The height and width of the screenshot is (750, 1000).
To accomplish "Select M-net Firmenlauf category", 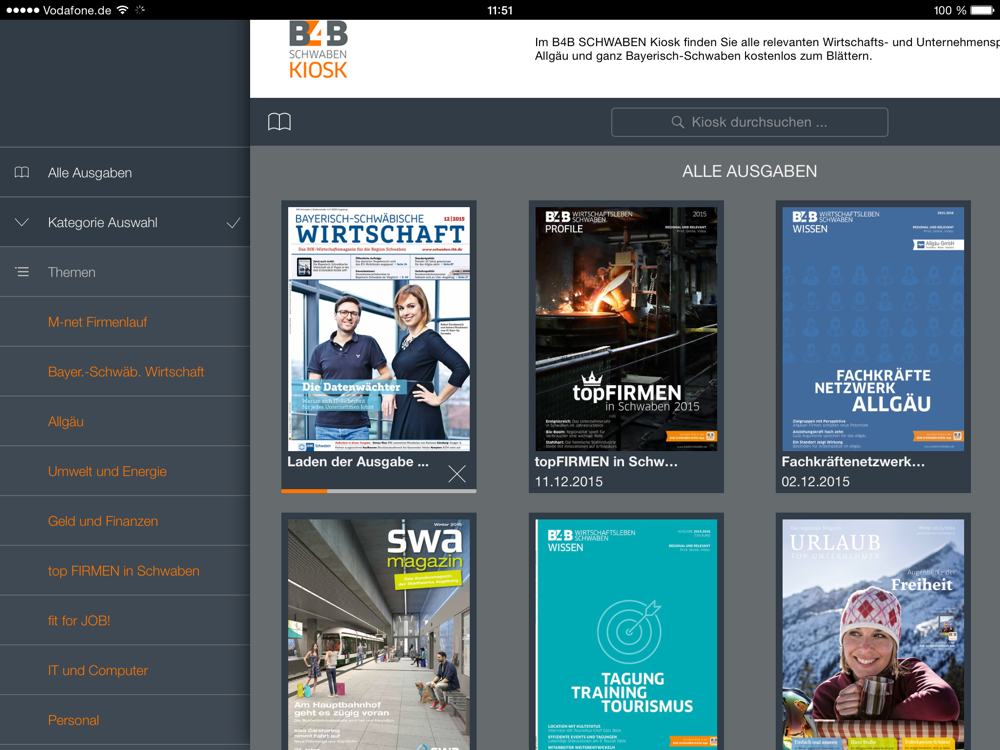I will point(125,321).
